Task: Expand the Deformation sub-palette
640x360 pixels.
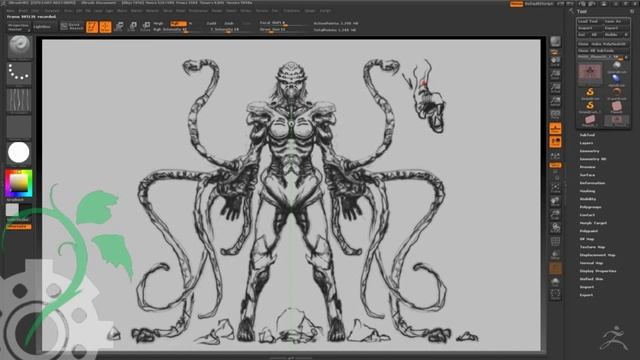Action: (592, 183)
